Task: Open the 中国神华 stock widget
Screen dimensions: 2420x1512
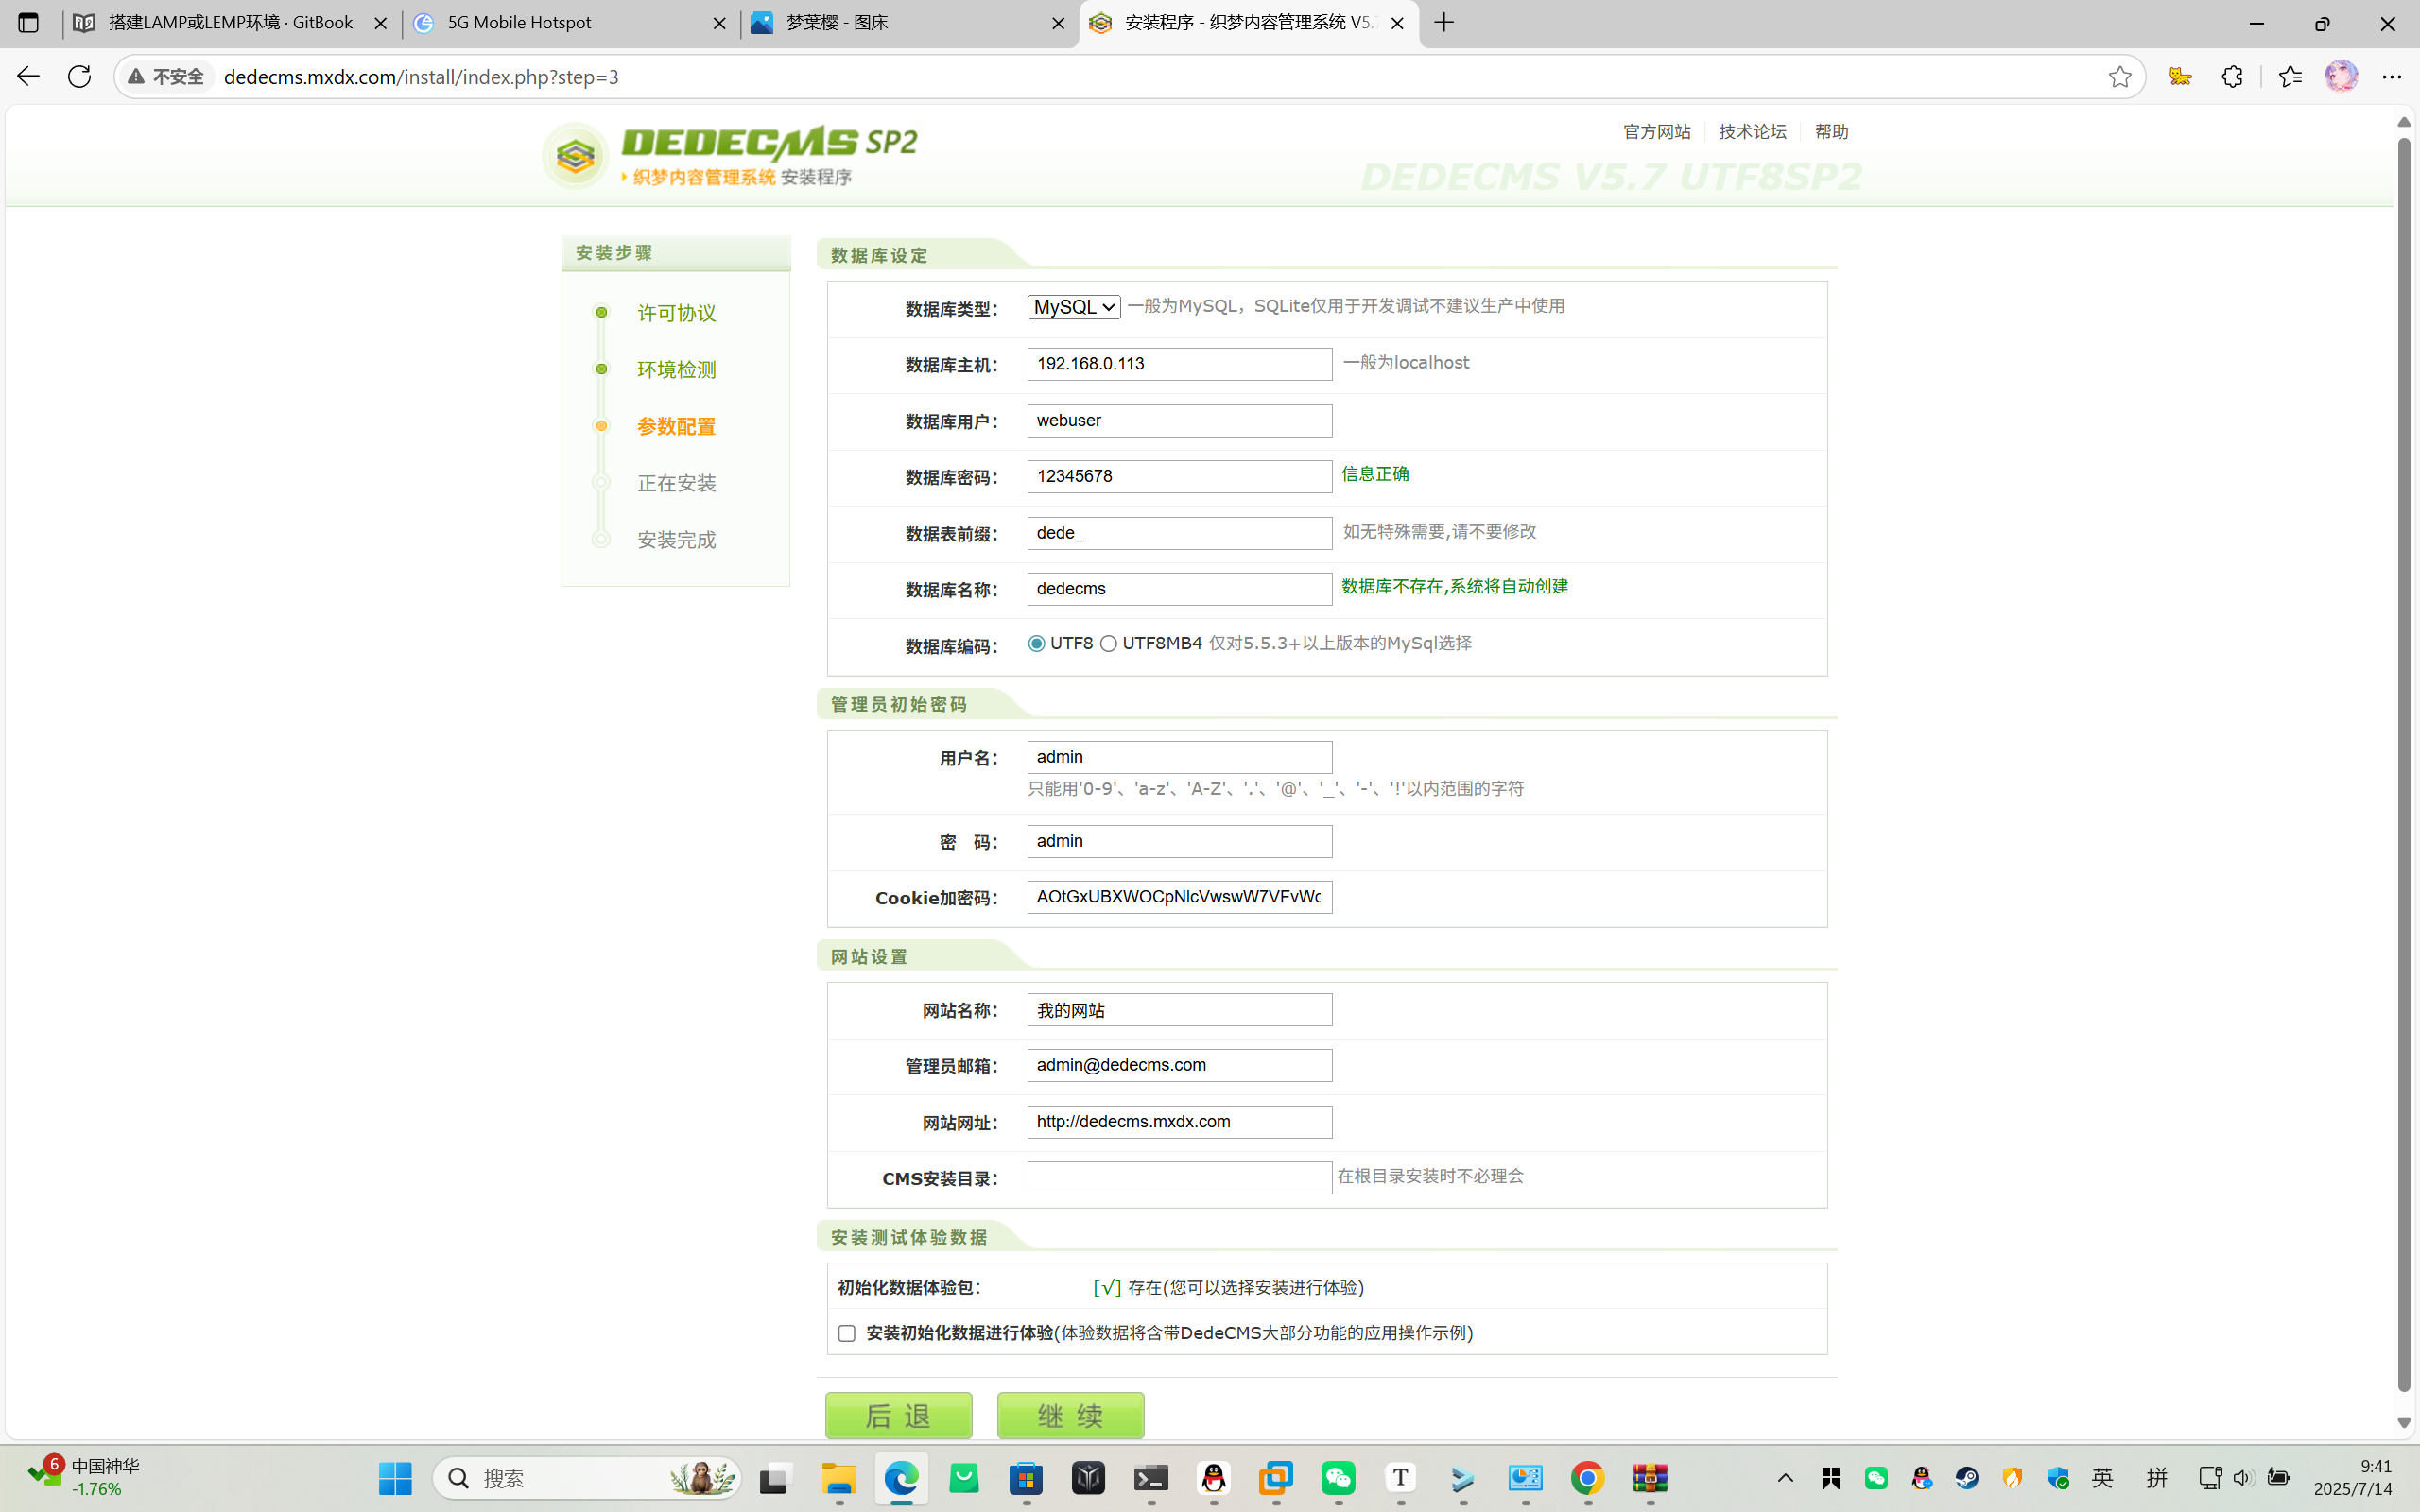Action: tap(82, 1477)
